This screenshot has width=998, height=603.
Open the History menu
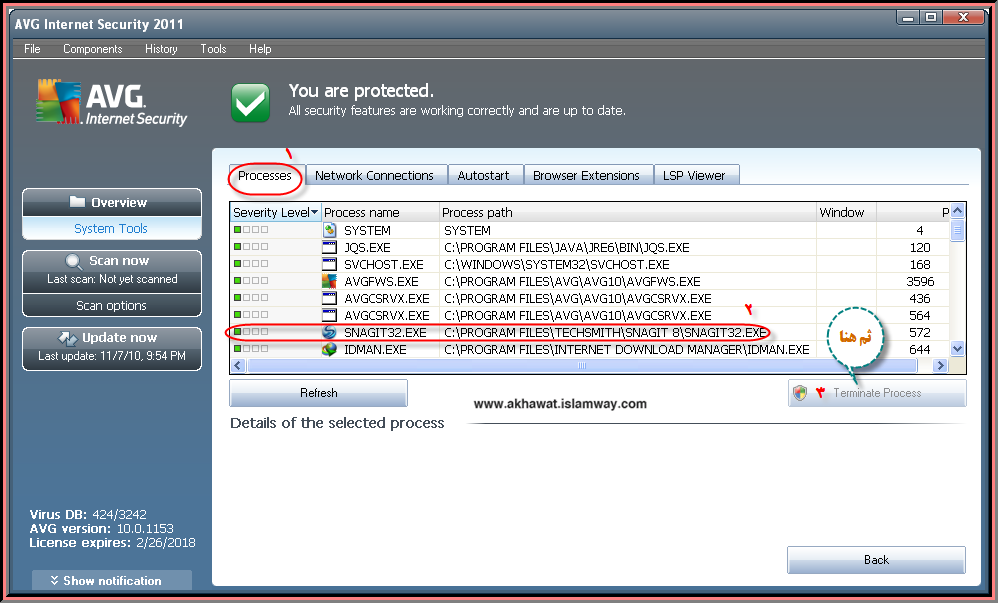coord(161,49)
